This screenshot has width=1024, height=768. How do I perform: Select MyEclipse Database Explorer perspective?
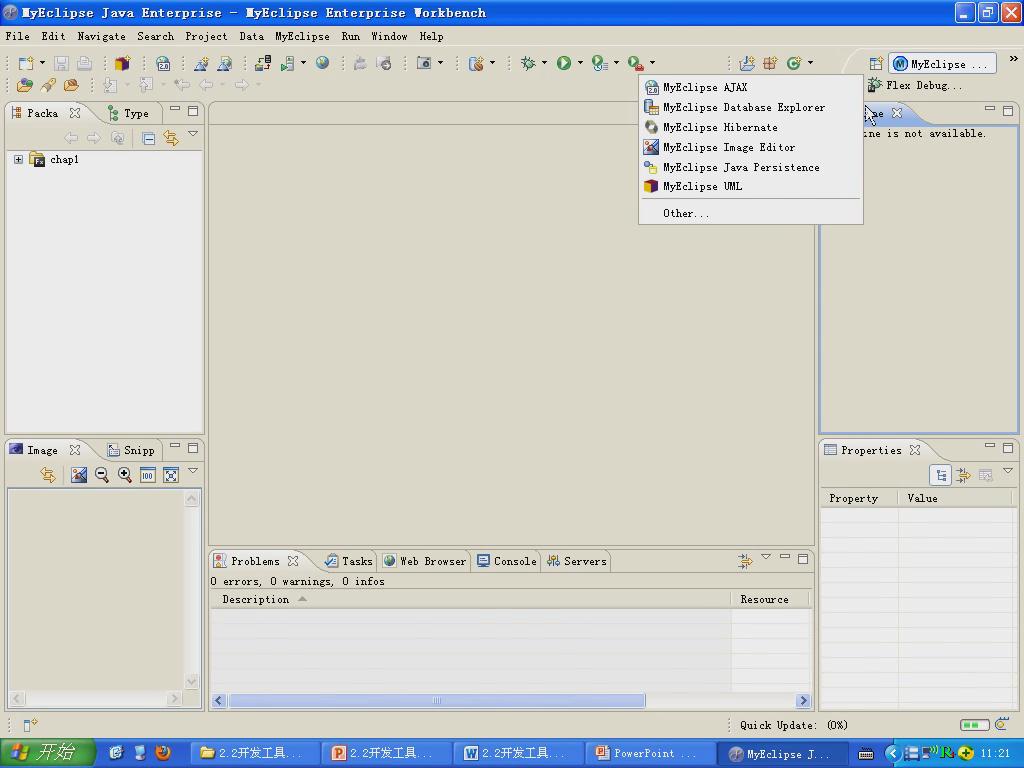(x=751, y=107)
